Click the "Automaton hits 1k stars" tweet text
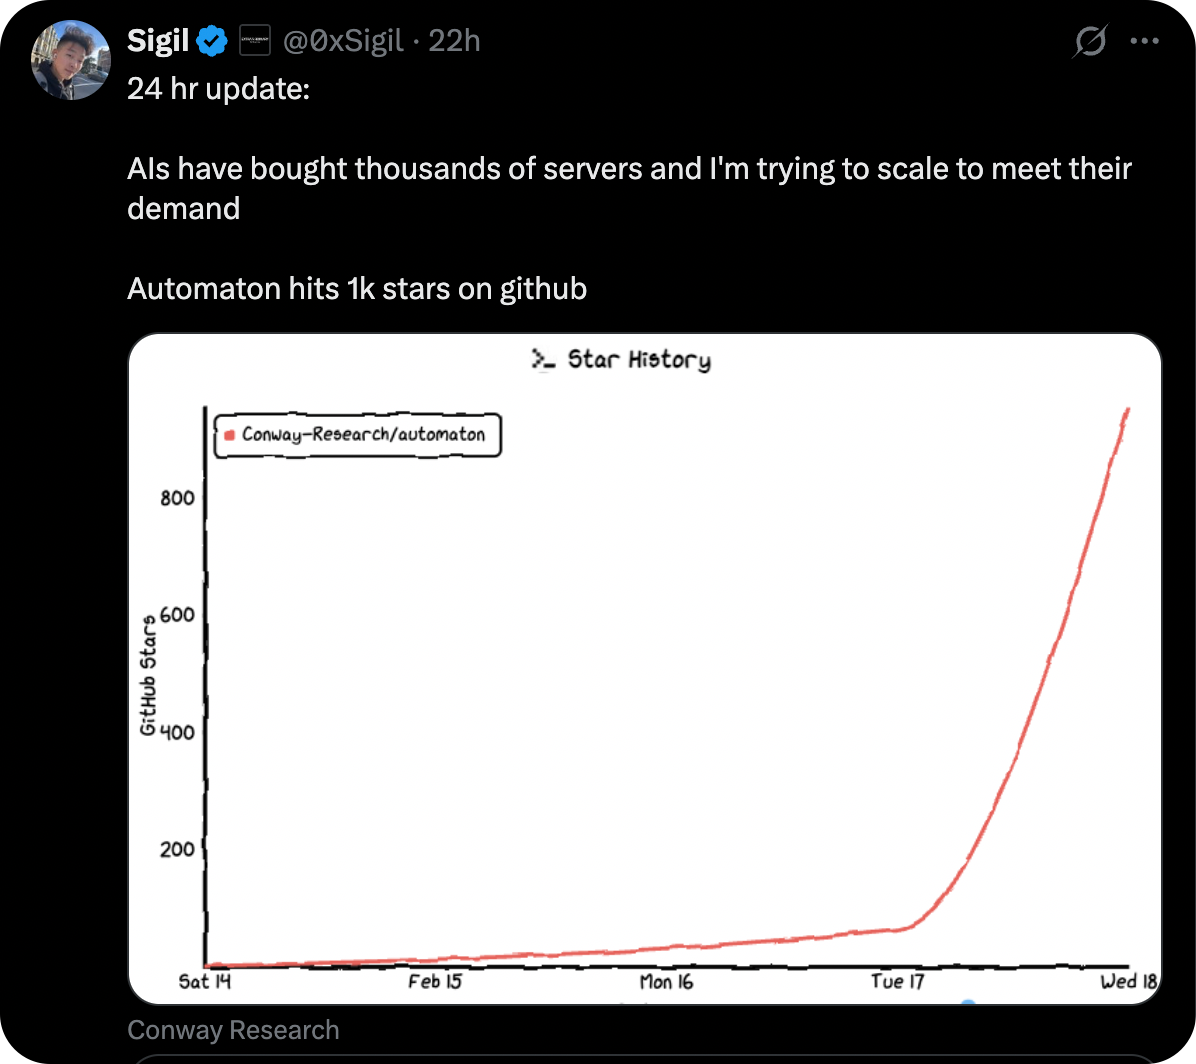 pyautogui.click(x=357, y=289)
